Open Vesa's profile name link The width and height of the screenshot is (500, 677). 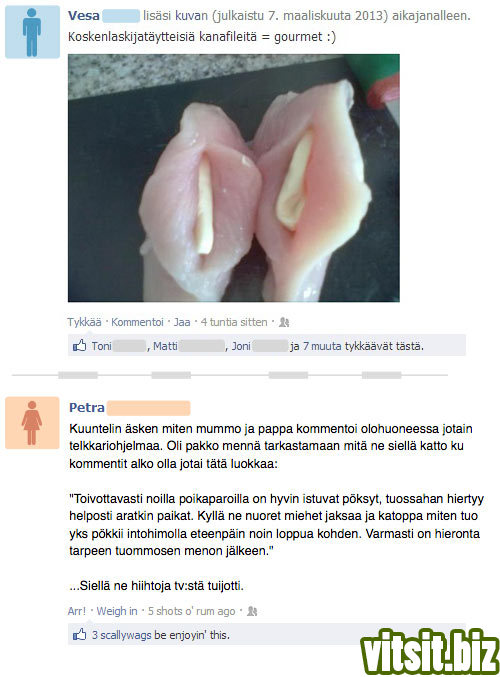pos(84,16)
